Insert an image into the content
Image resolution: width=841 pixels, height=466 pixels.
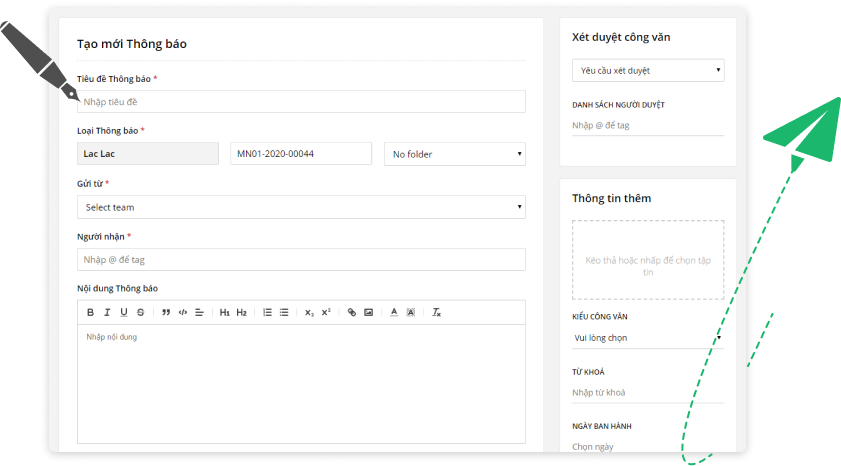click(368, 312)
